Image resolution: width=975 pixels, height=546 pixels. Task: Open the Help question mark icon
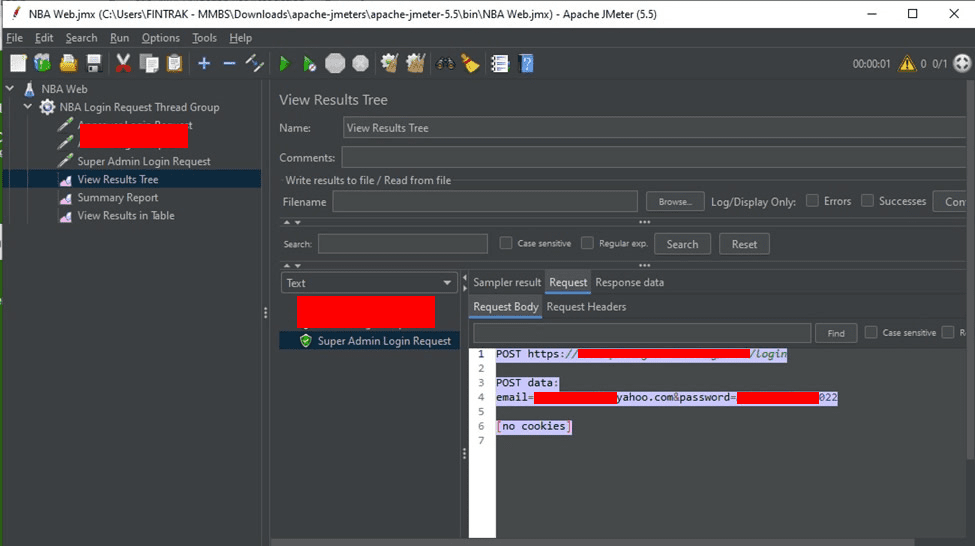click(526, 64)
